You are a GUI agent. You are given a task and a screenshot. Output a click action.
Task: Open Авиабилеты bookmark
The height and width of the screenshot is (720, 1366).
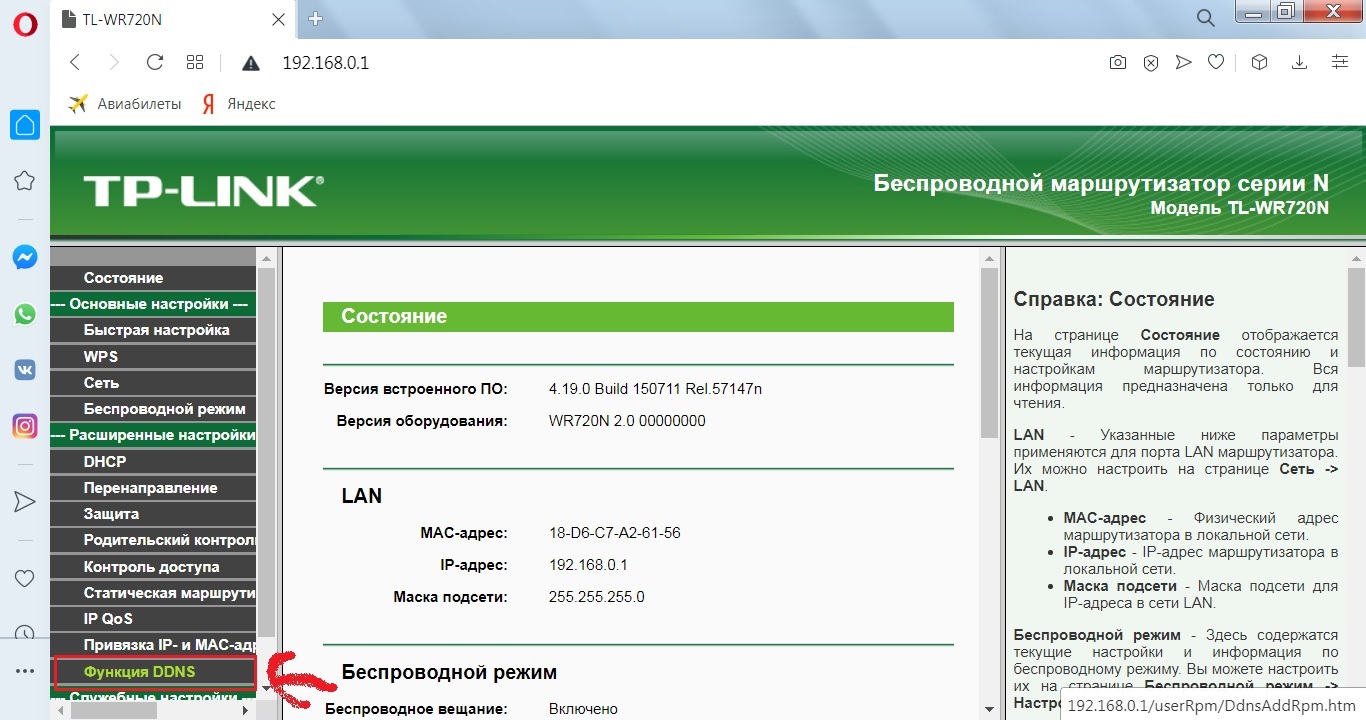pos(124,104)
